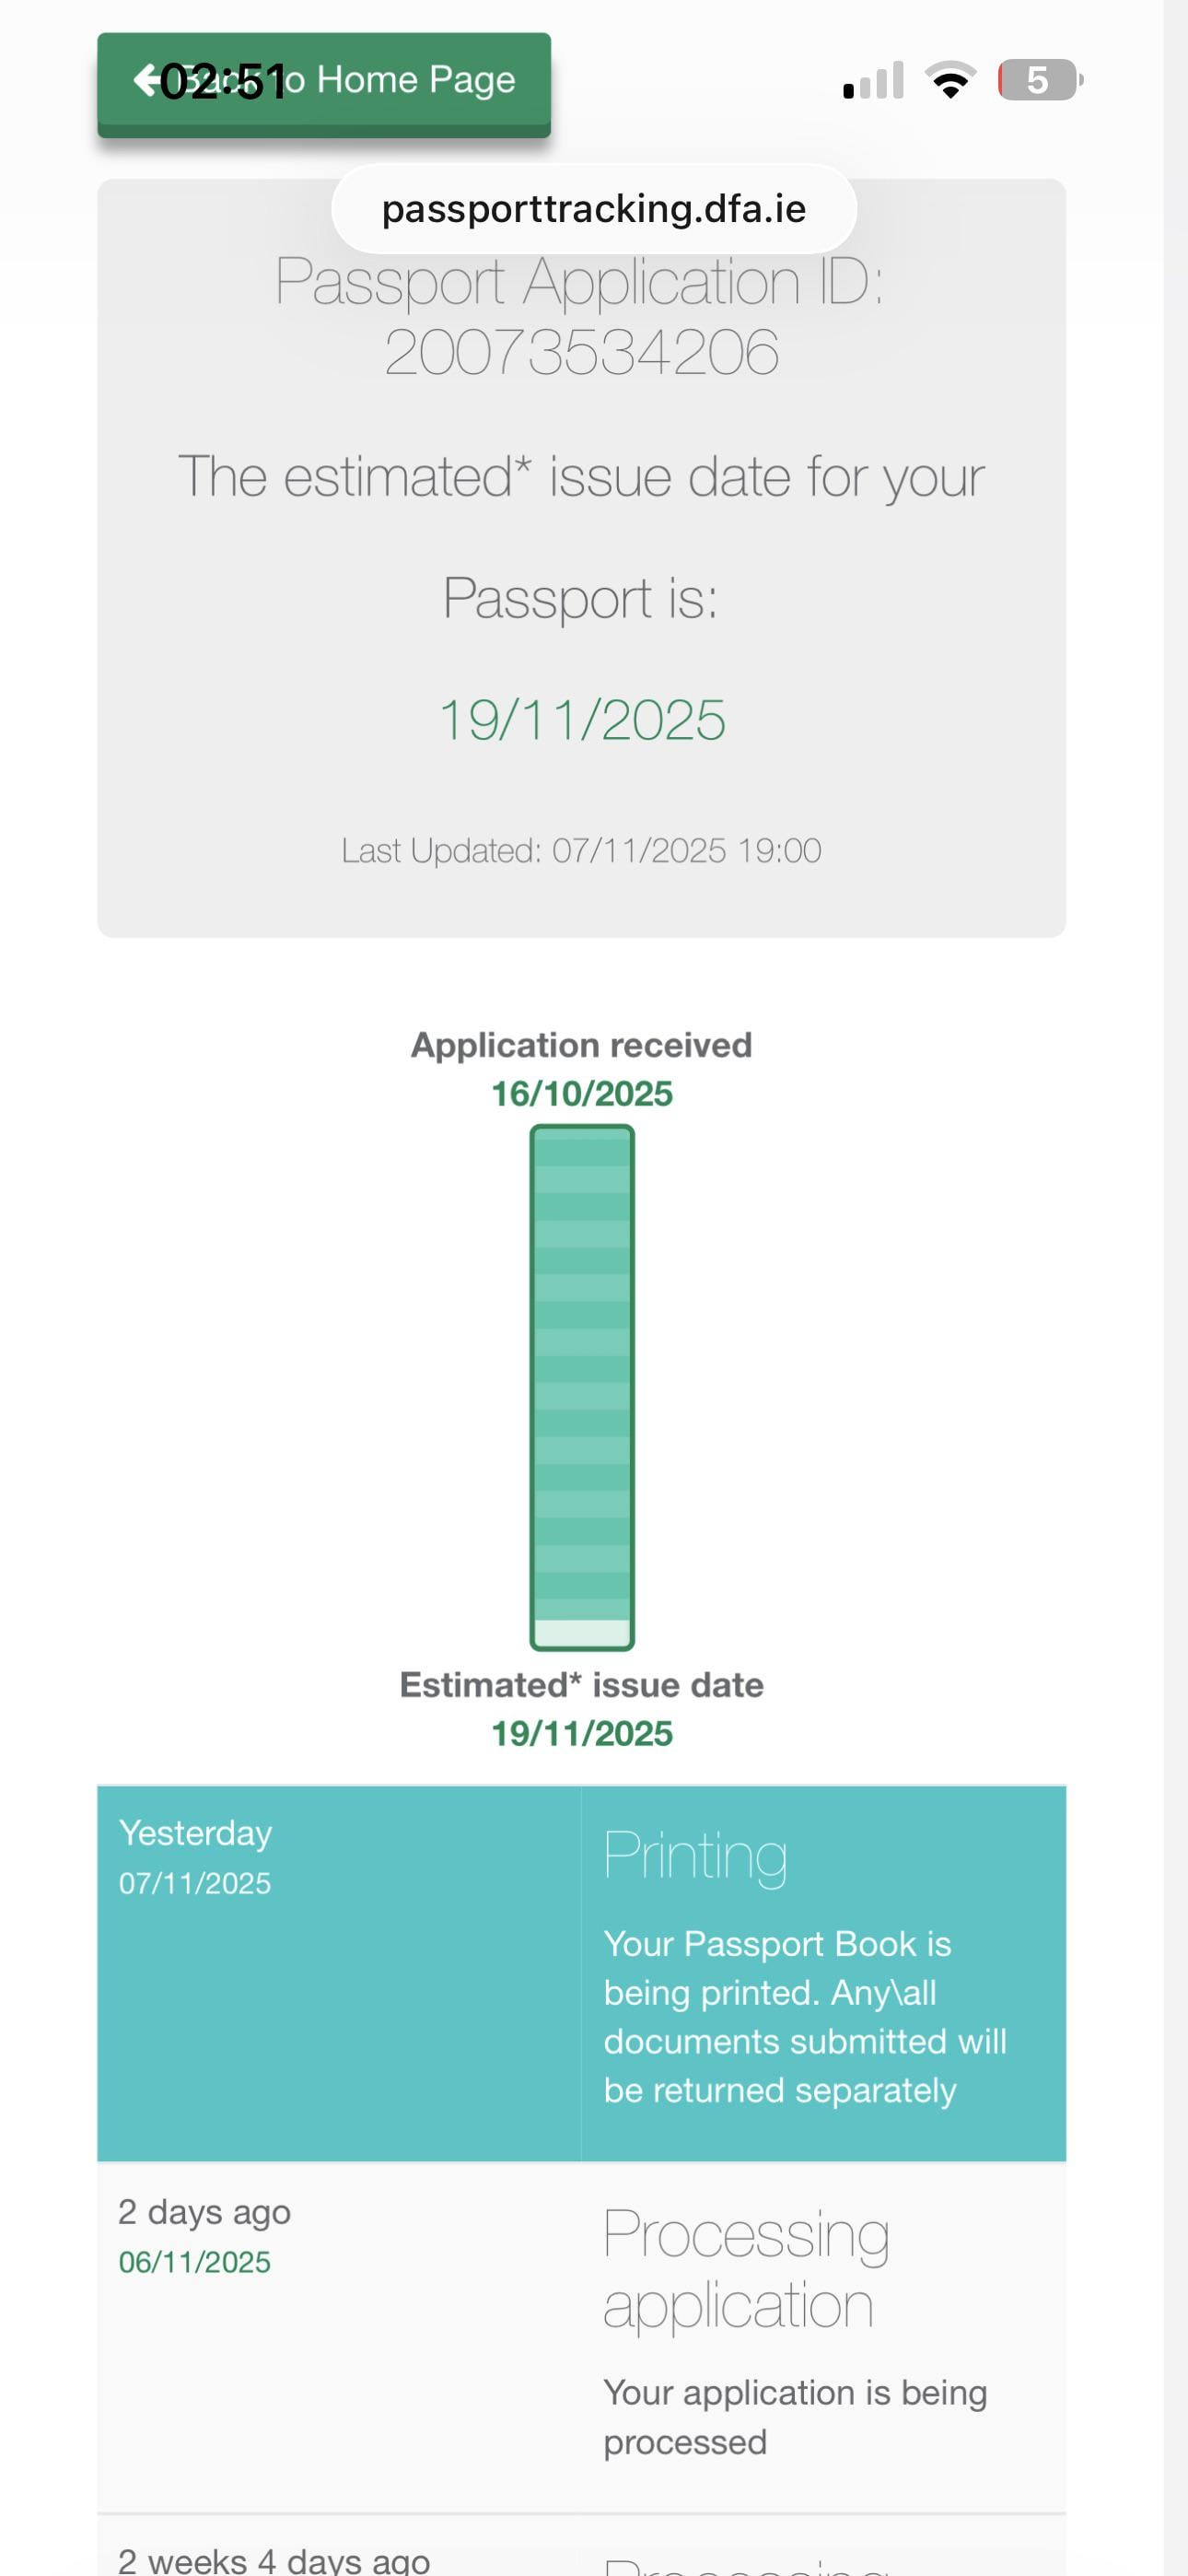
Task: Select the Processing application status heading
Action: click(746, 2270)
